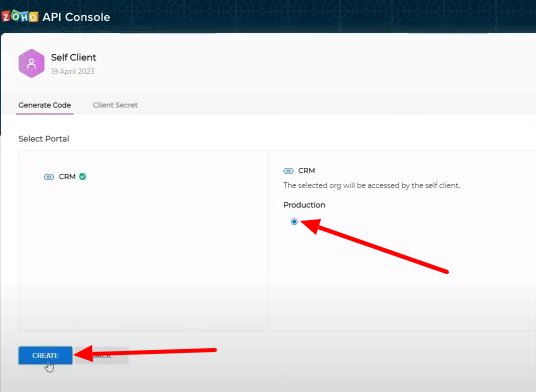
Task: Click the API Console title text
Action: click(76, 17)
